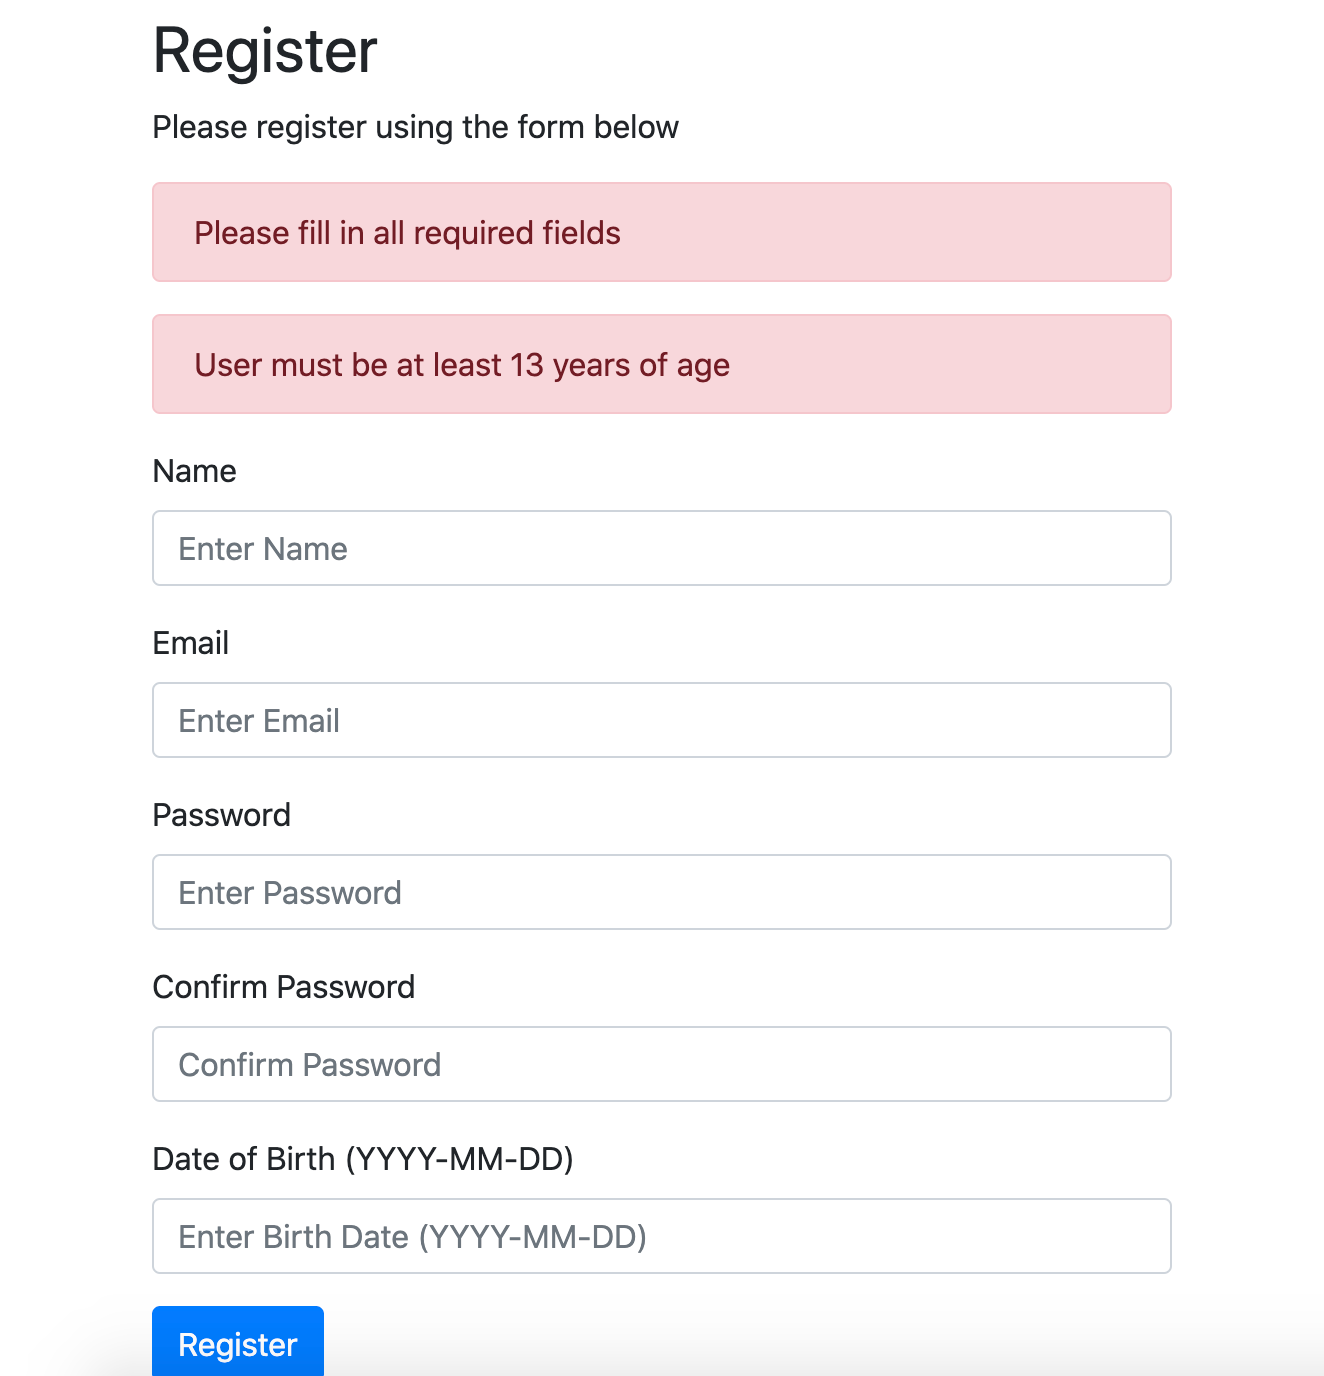Click the Name field label
The width and height of the screenshot is (1324, 1376).
tap(194, 471)
